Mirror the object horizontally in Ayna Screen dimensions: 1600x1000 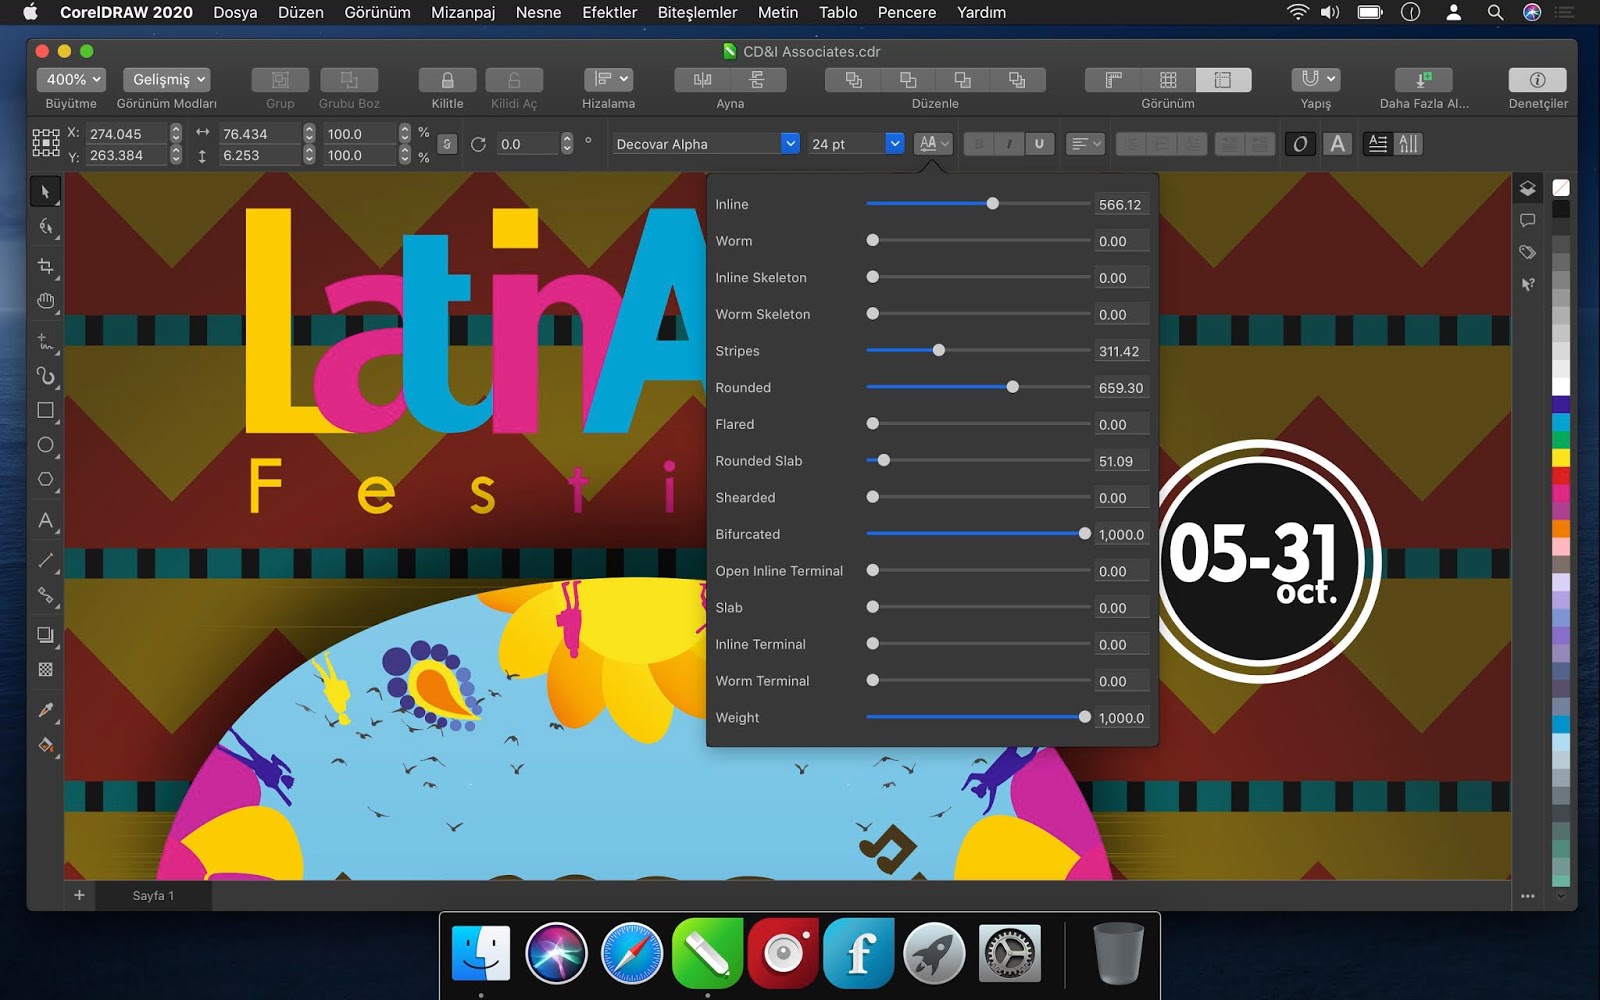click(x=703, y=79)
